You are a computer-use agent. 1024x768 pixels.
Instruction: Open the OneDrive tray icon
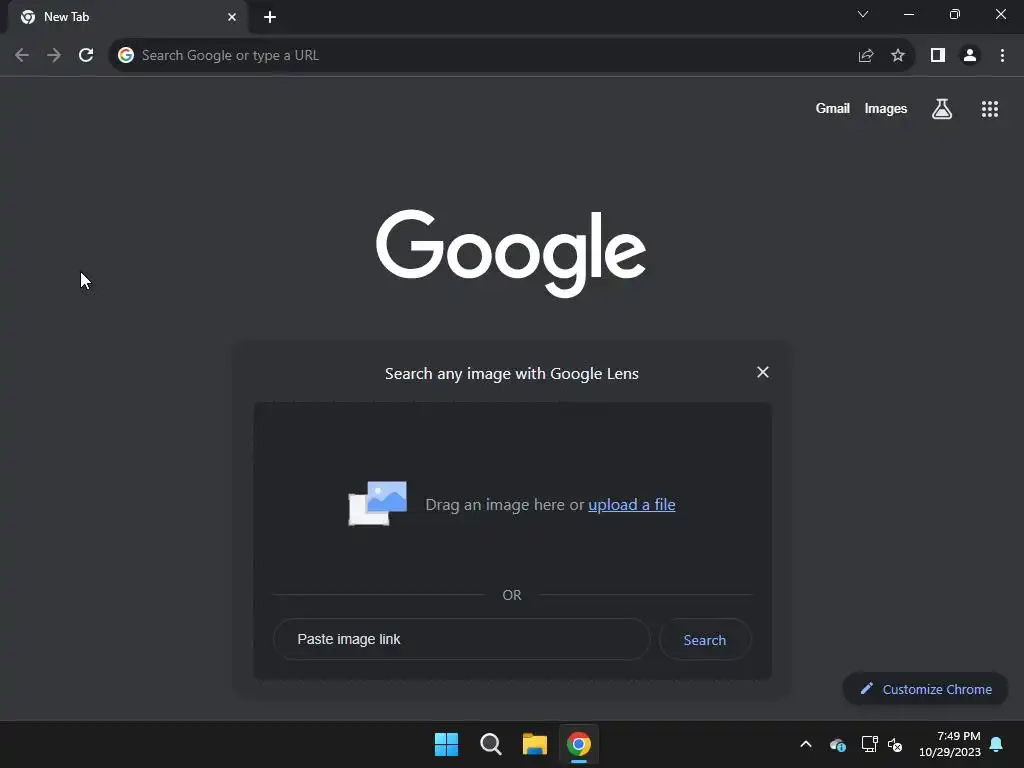838,744
